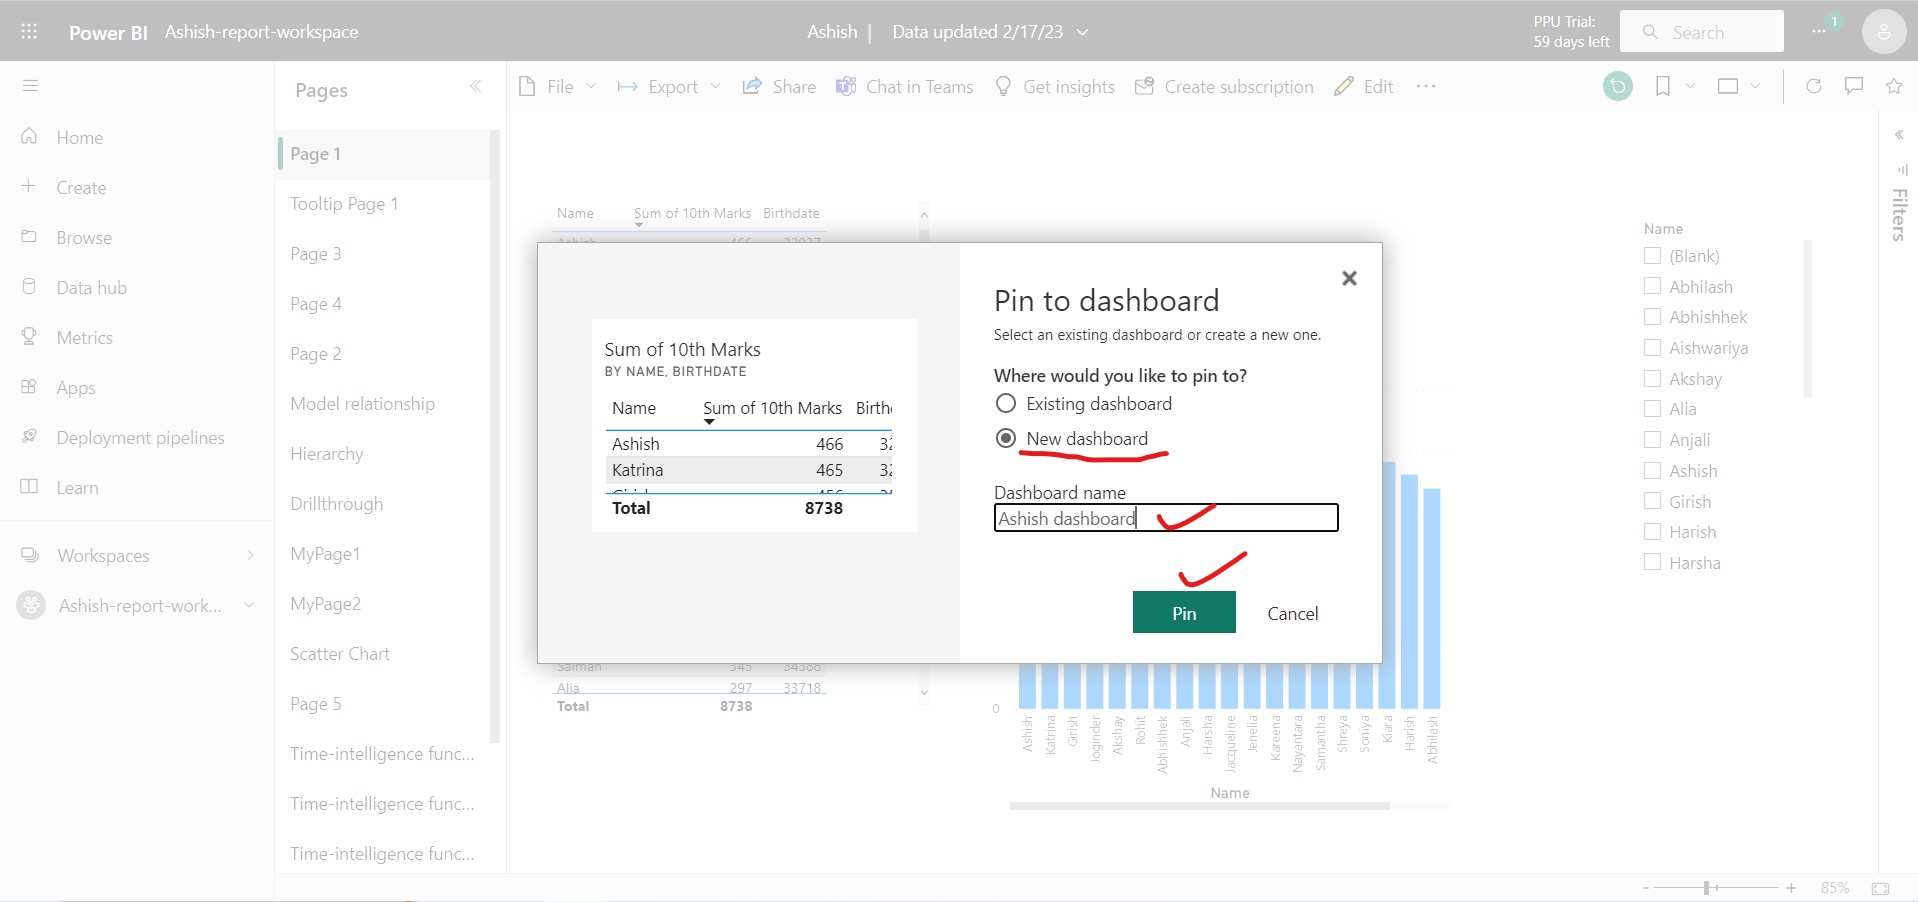The width and height of the screenshot is (1918, 902).
Task: Open the File menu
Action: point(557,86)
